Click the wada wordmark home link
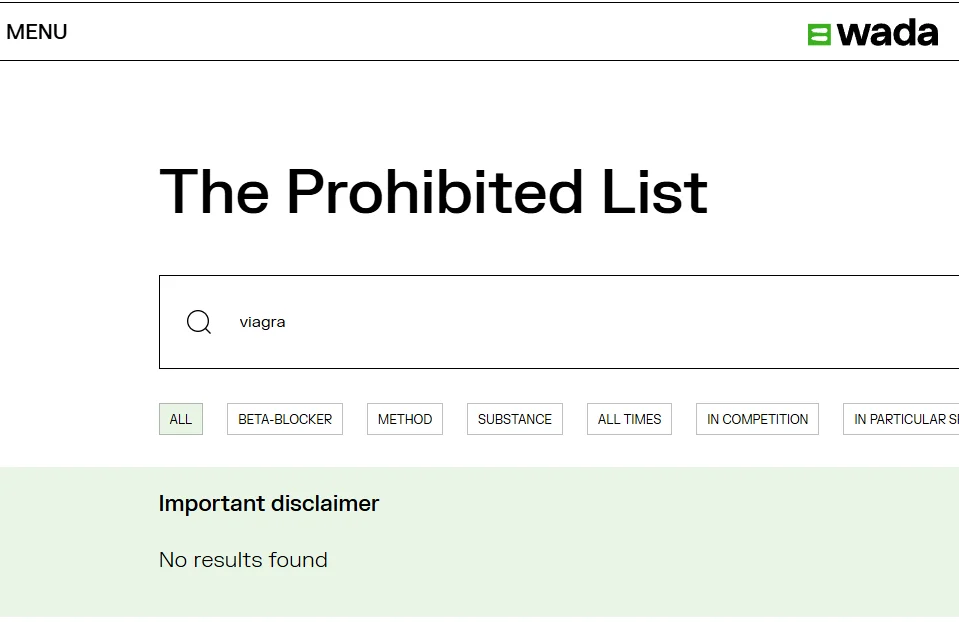 (887, 33)
